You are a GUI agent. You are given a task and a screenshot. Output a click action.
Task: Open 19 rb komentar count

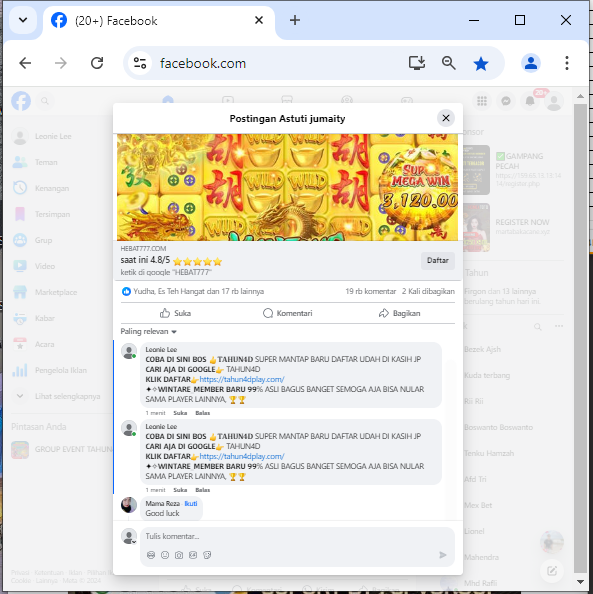point(370,291)
